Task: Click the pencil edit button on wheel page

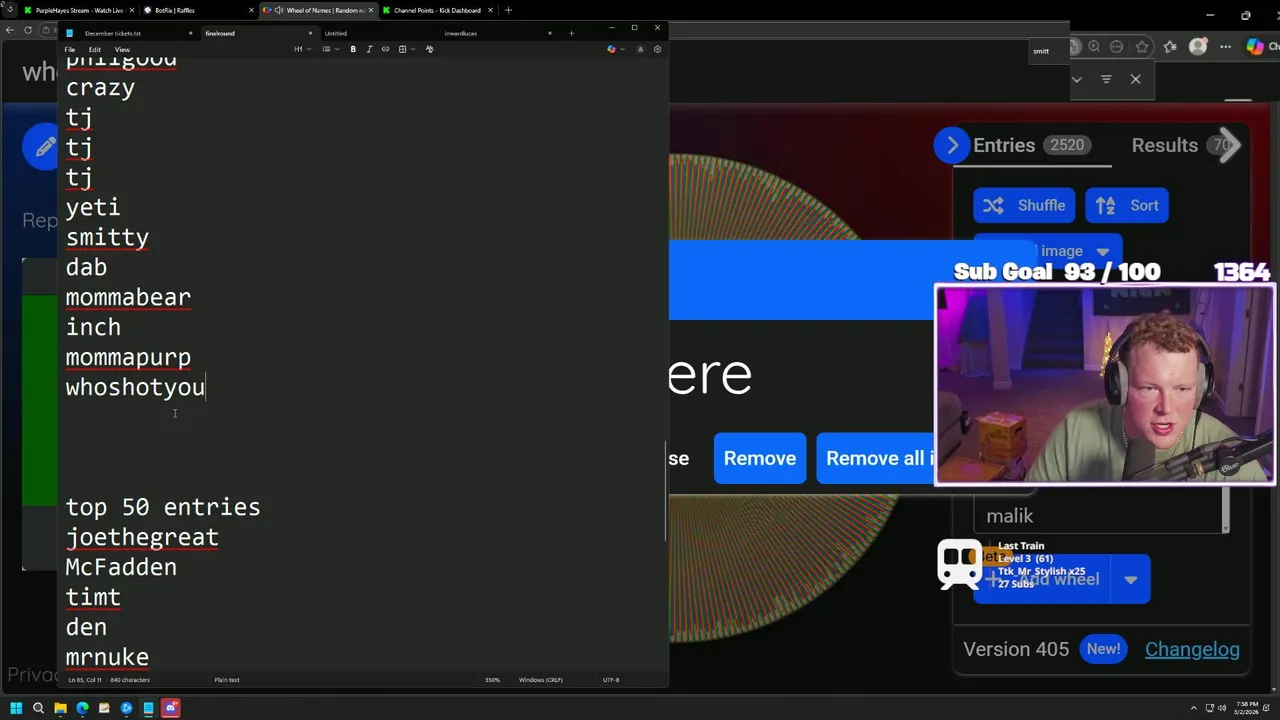Action: 44,148
